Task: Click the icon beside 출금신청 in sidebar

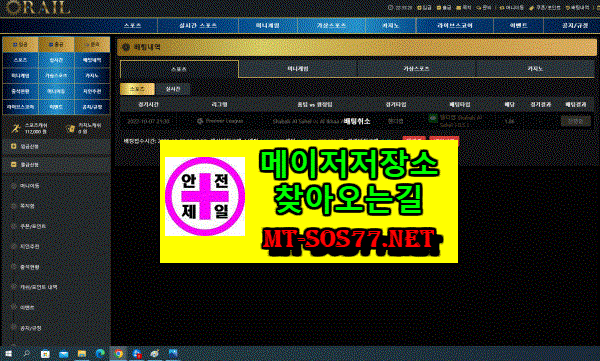Action: pyautogui.click(x=13, y=165)
